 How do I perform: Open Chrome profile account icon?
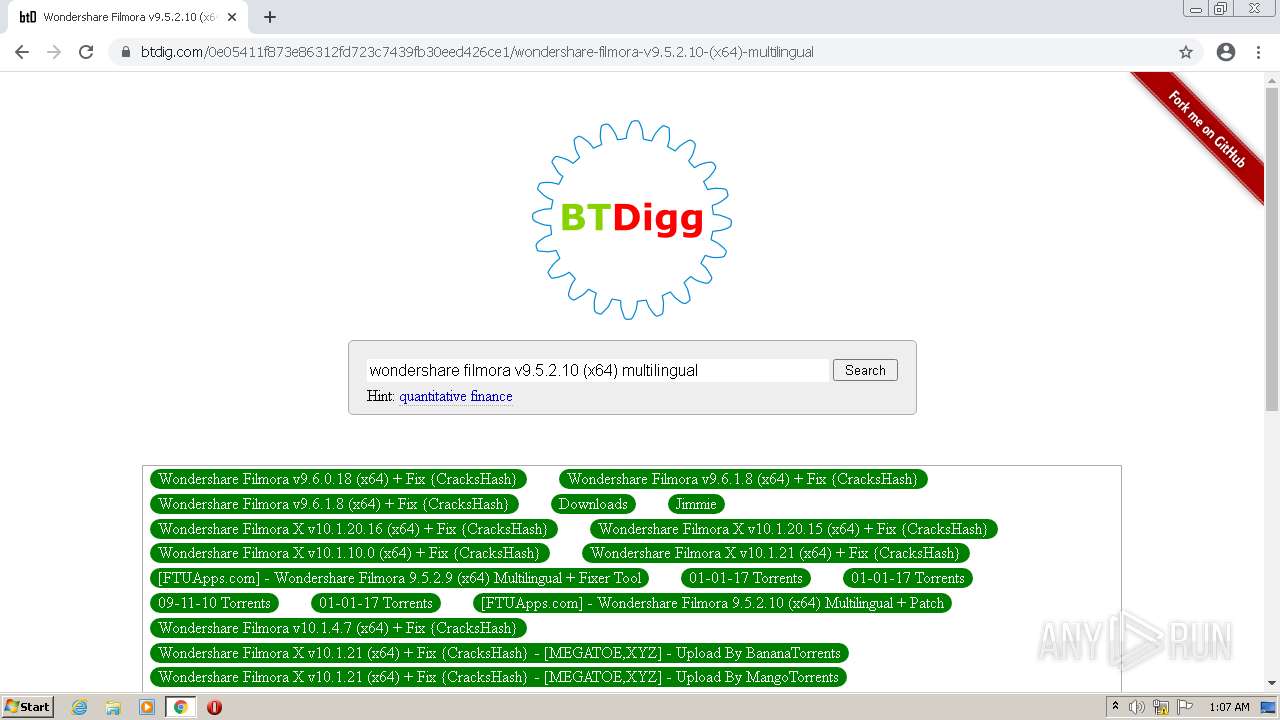1226,52
